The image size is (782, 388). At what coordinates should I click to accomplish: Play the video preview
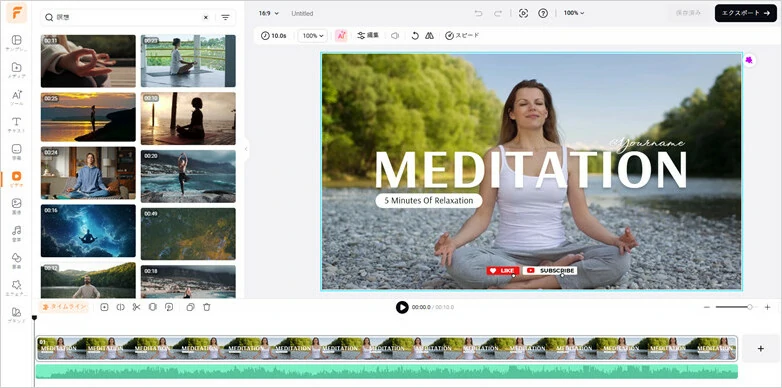402,307
